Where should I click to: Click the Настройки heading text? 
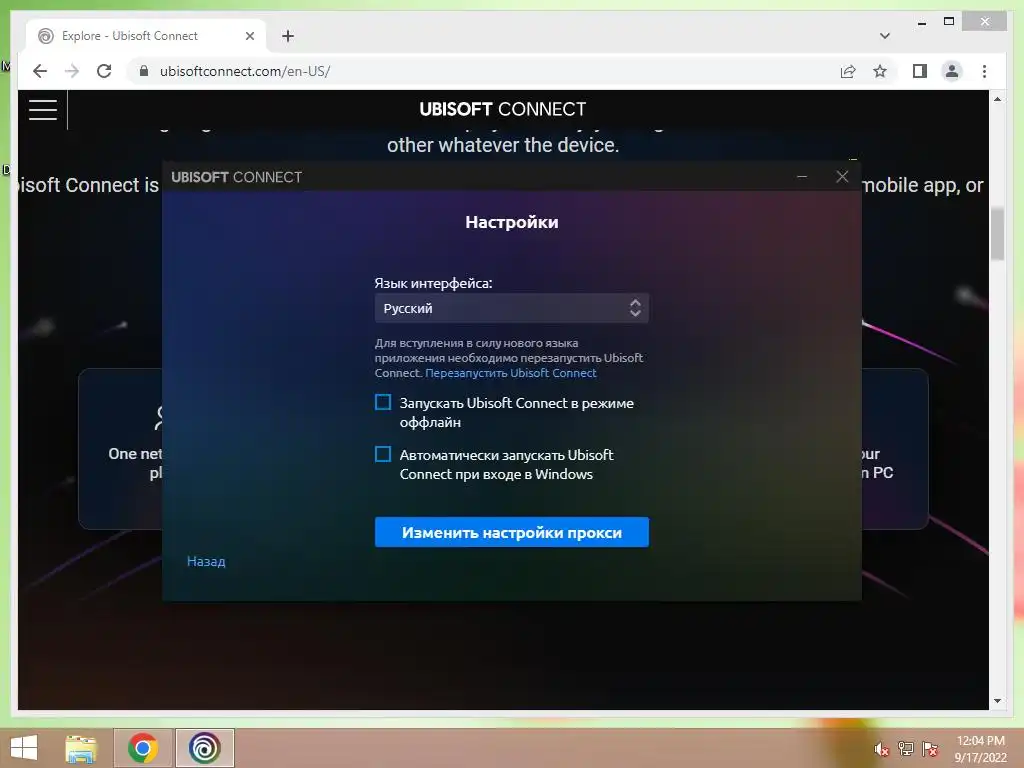511,222
